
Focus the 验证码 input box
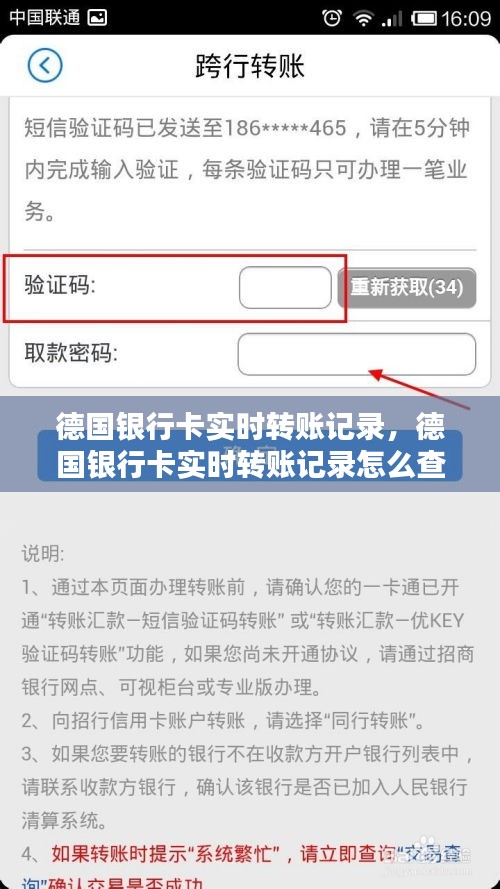(x=285, y=287)
